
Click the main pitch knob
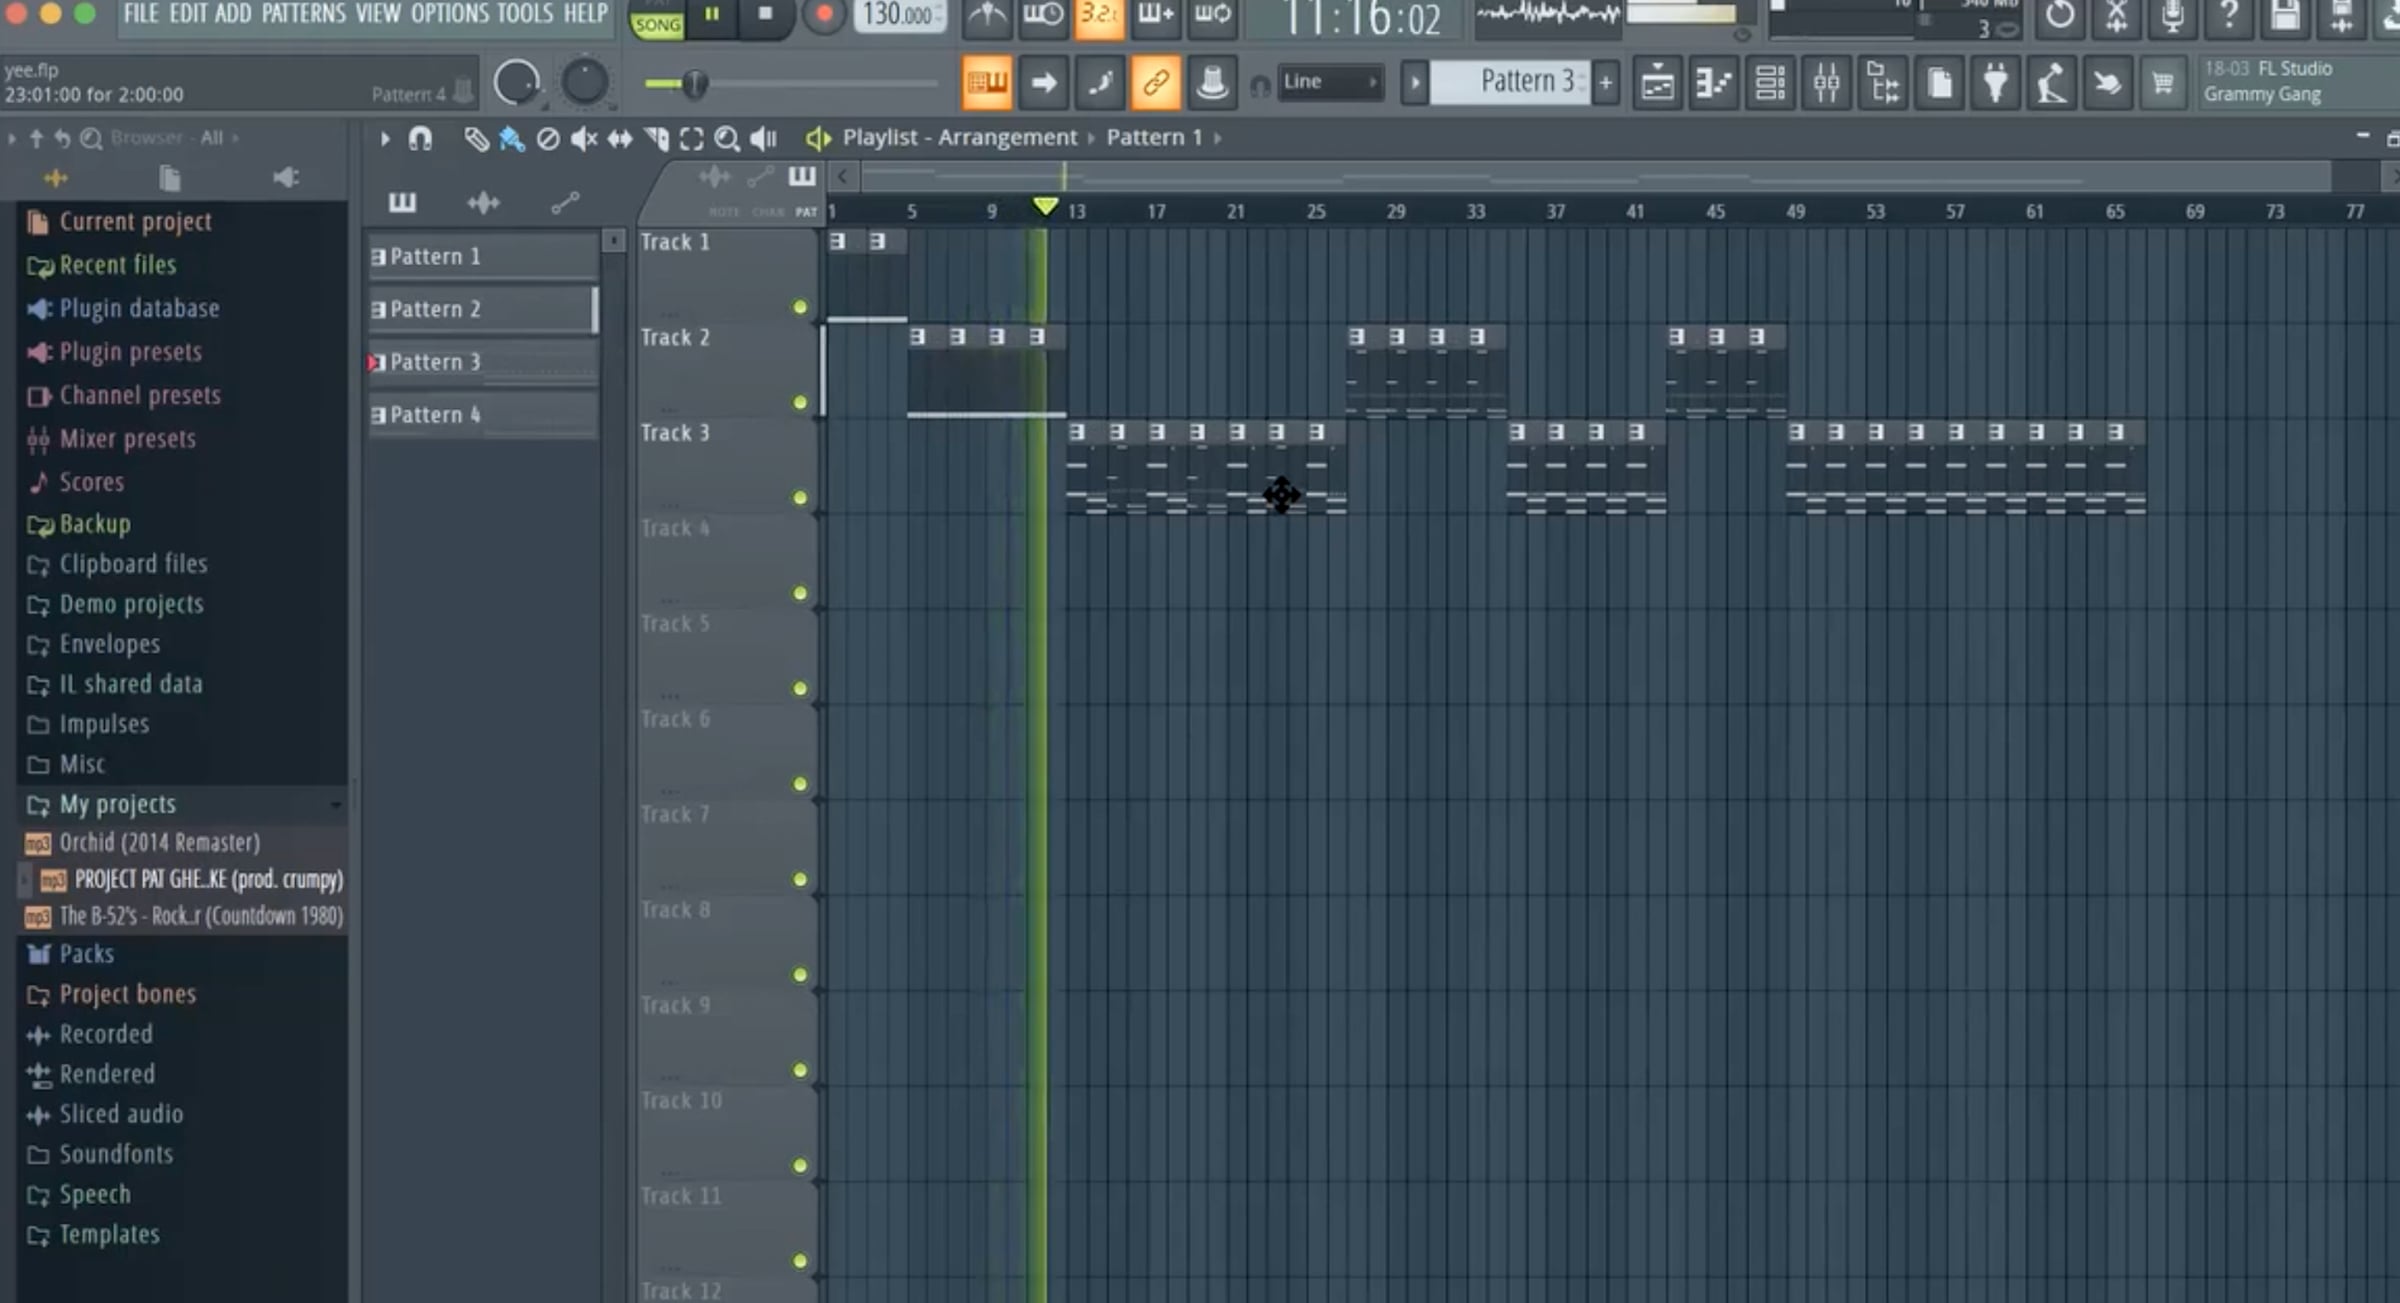tap(584, 83)
